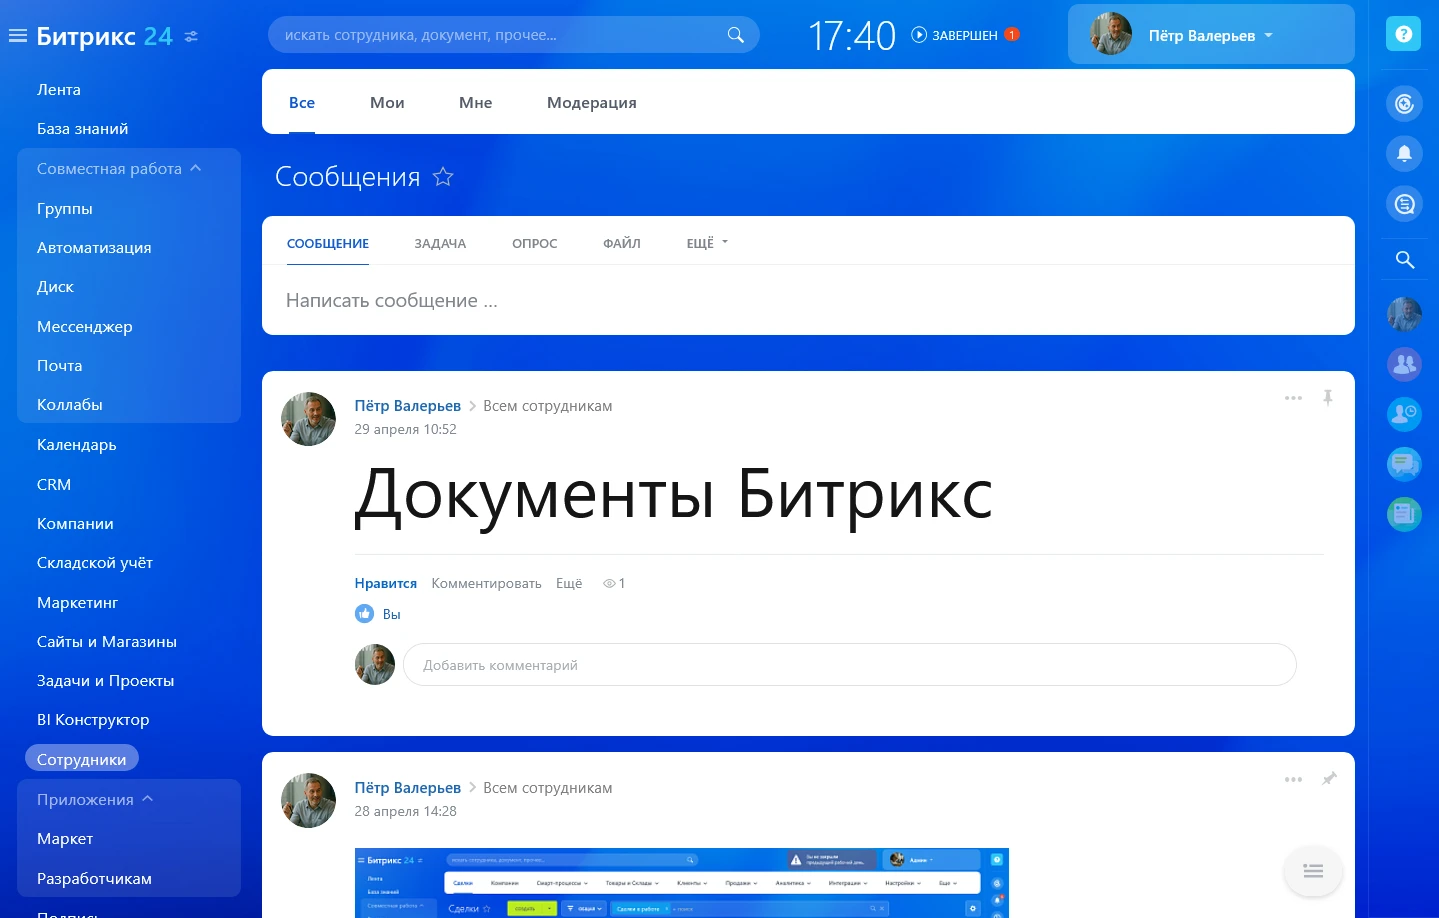Remove your like on the thumbs-up reaction
The image size is (1440, 918).
pyautogui.click(x=364, y=613)
